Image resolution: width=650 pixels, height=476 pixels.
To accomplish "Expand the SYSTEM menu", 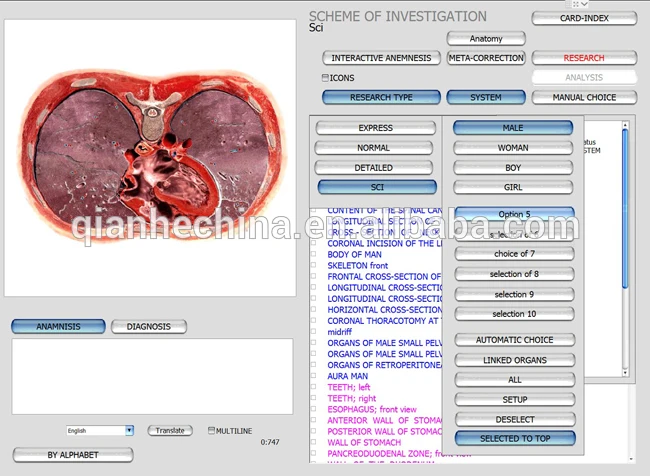I will [x=486, y=97].
